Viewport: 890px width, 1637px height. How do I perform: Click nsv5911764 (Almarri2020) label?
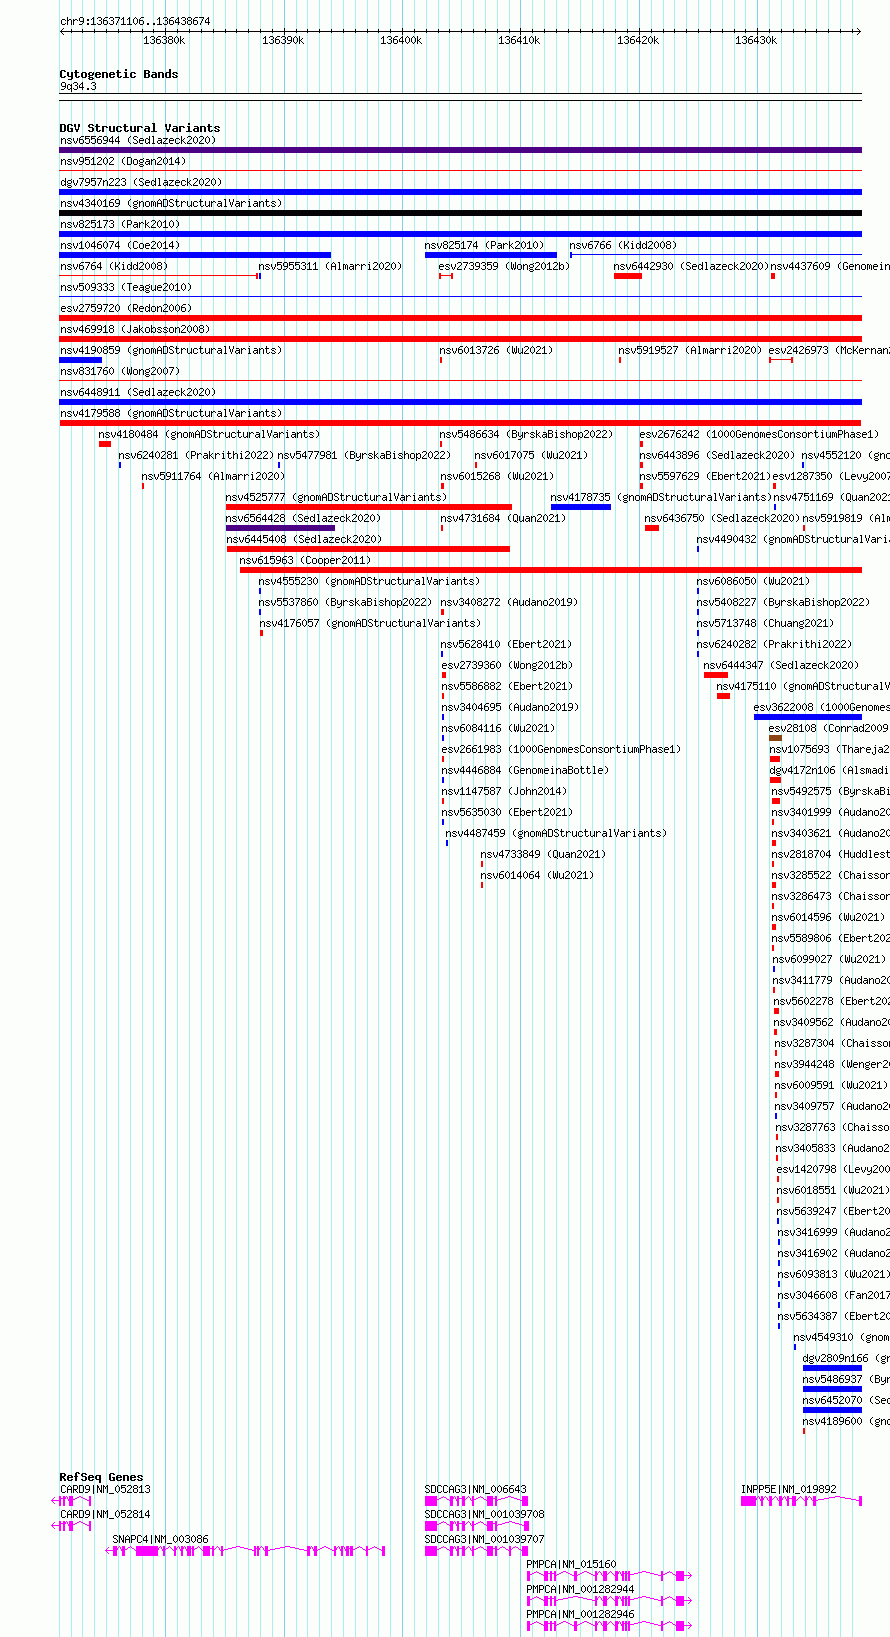point(213,476)
